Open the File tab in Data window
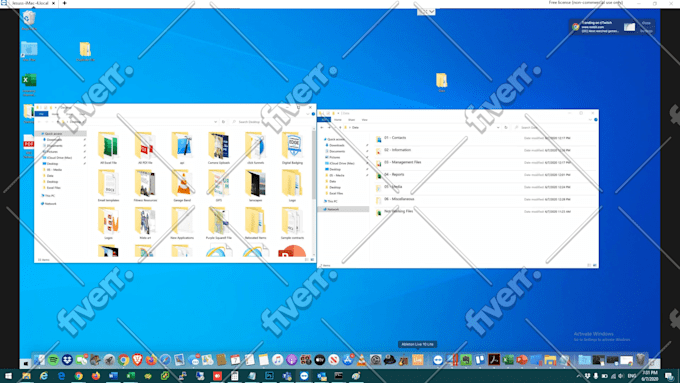This screenshot has width=680, height=383. pyautogui.click(x=324, y=120)
